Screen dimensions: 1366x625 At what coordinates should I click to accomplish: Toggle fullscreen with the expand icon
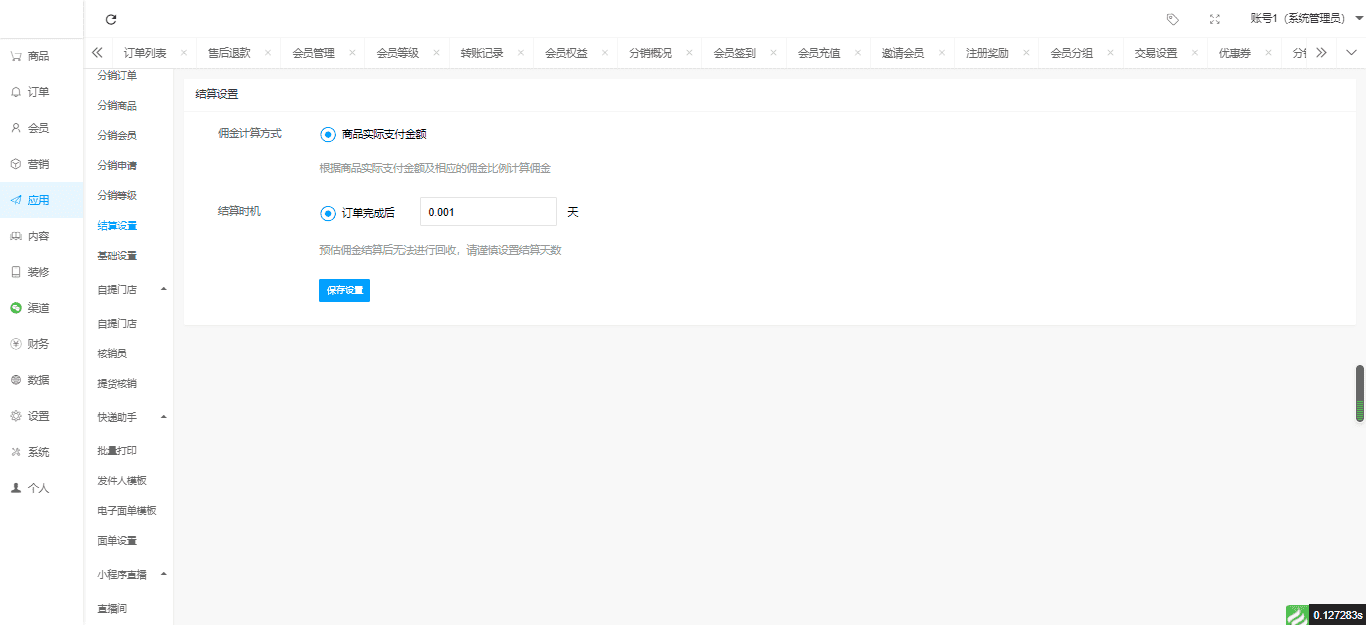[x=1215, y=19]
